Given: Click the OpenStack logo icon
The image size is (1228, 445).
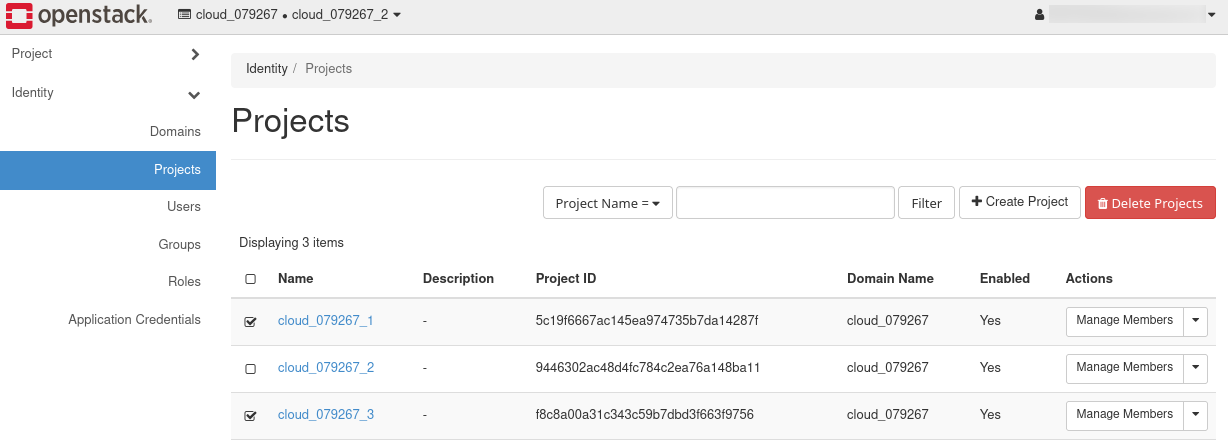Looking at the screenshot, I should [19, 15].
